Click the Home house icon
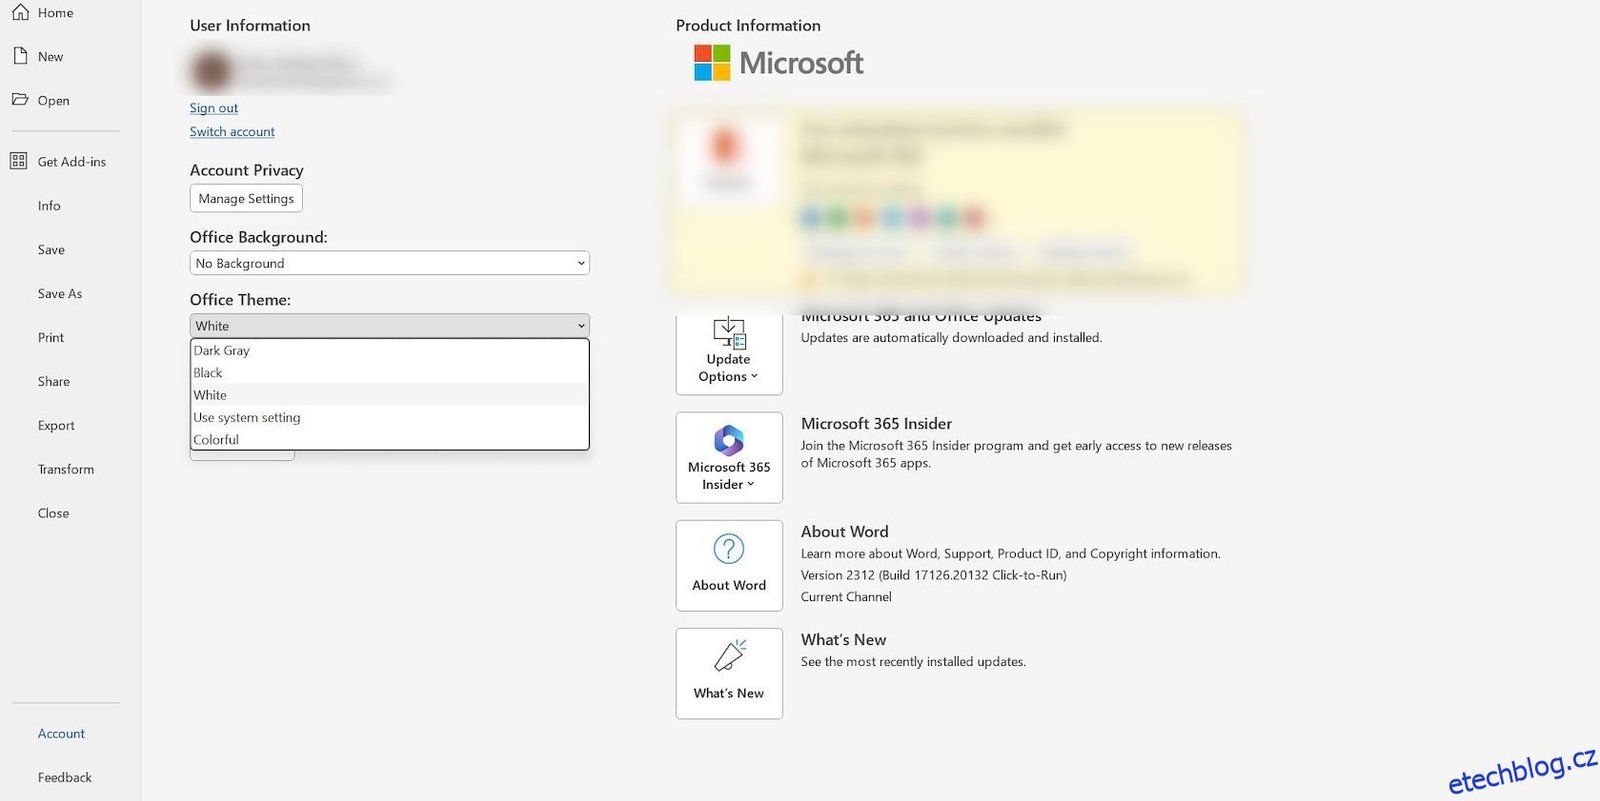This screenshot has width=1600, height=801. pyautogui.click(x=20, y=12)
